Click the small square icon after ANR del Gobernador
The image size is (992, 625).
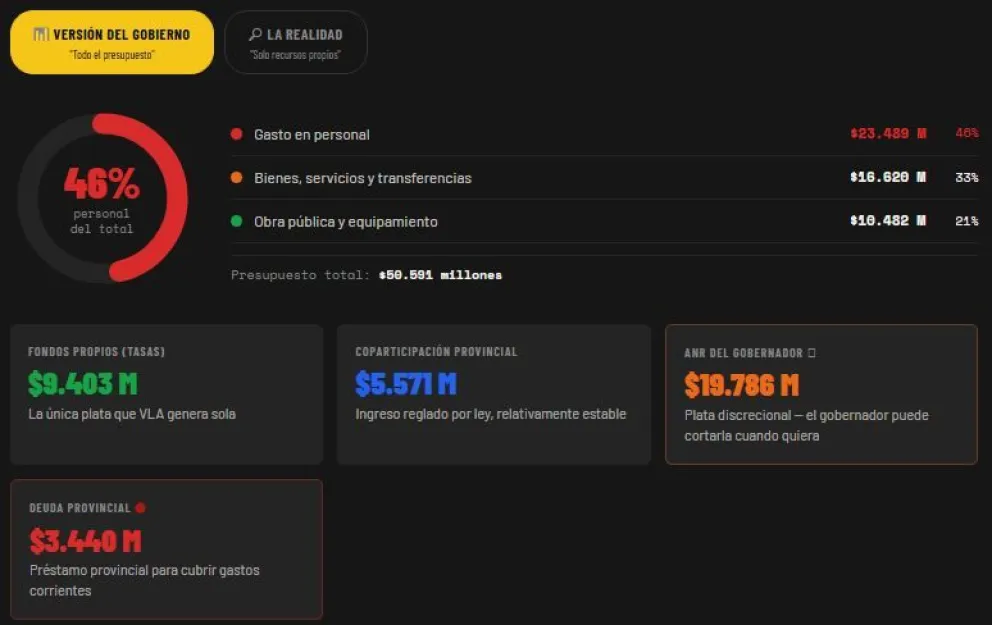coord(812,353)
